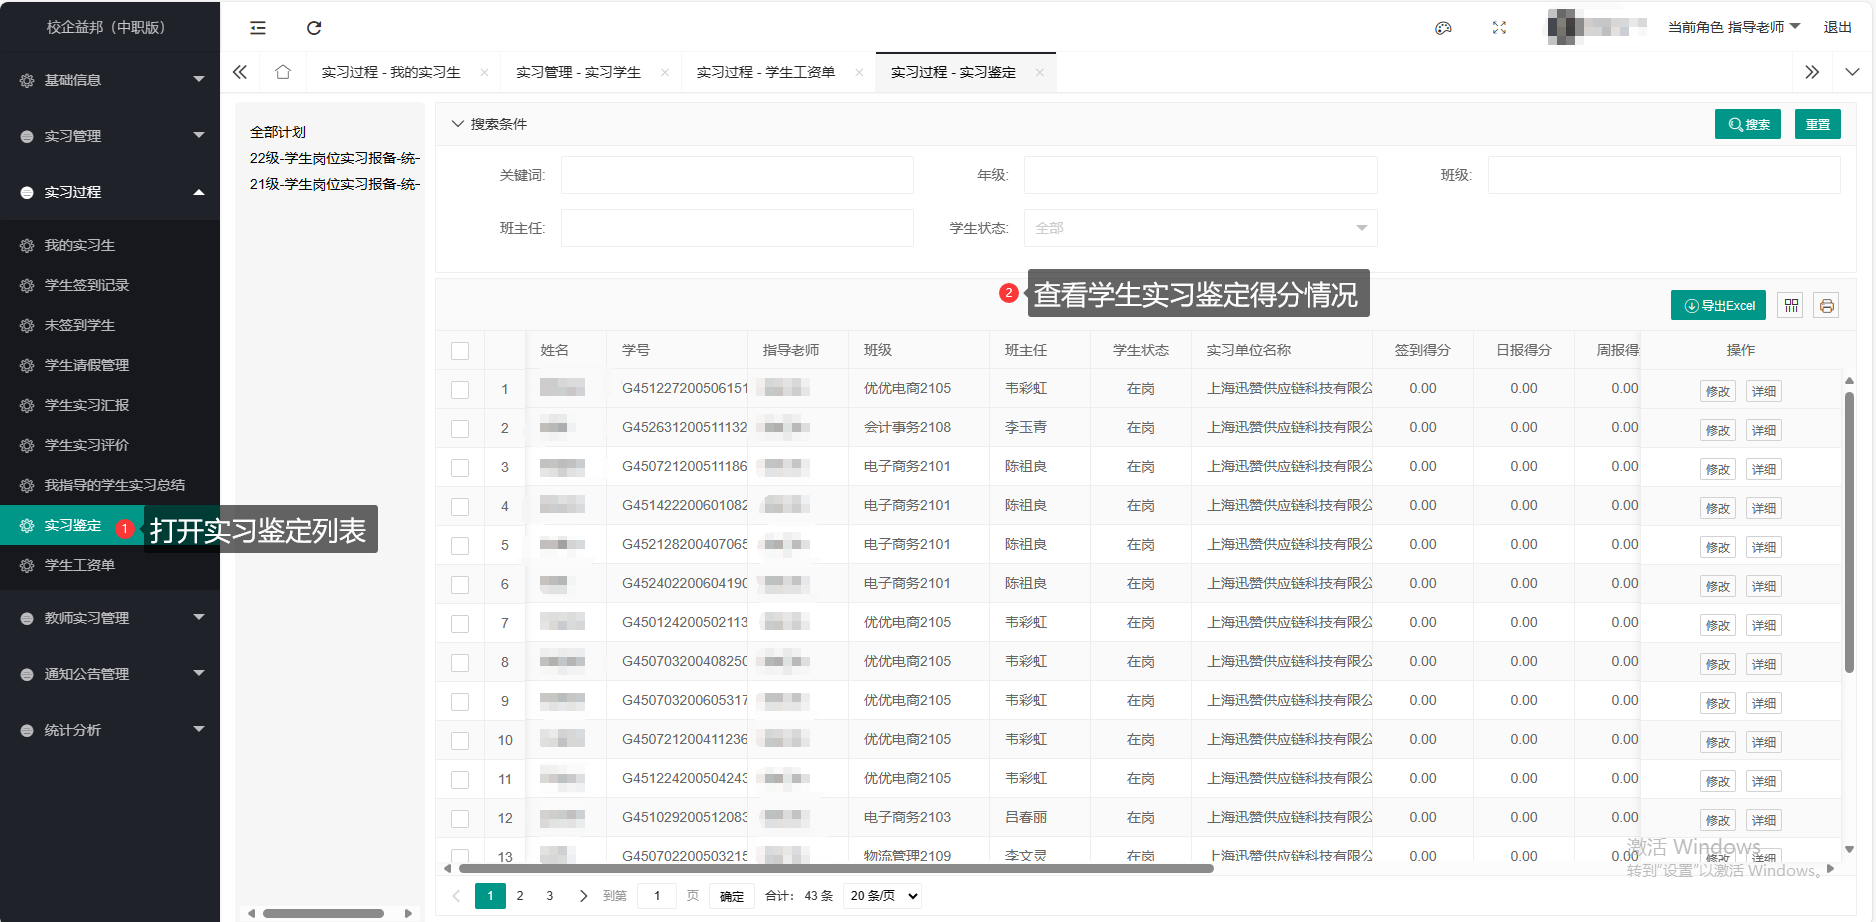Expand the 教师实习管理 sidebar menu
The height and width of the screenshot is (922, 1876).
point(110,618)
